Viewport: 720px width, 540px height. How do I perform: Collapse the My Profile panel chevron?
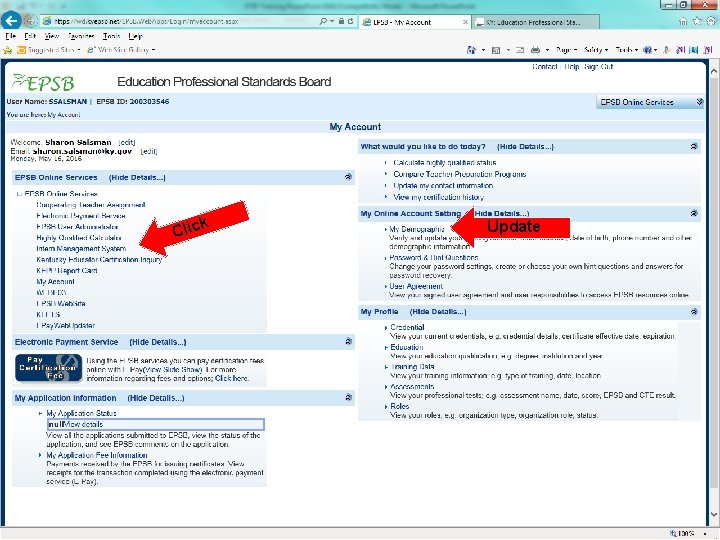click(x=694, y=312)
